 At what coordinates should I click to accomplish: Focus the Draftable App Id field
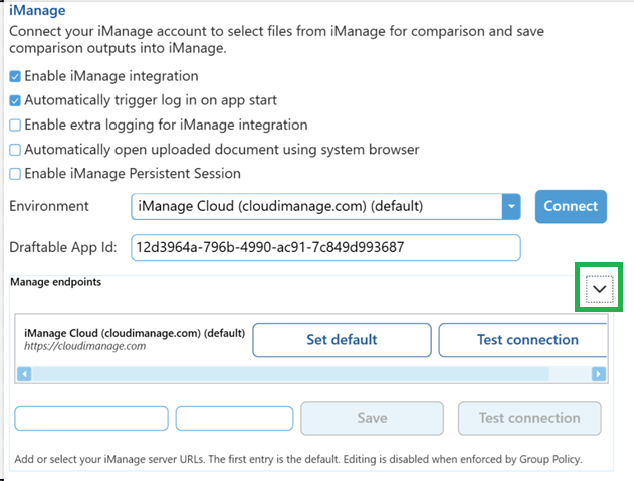325,247
